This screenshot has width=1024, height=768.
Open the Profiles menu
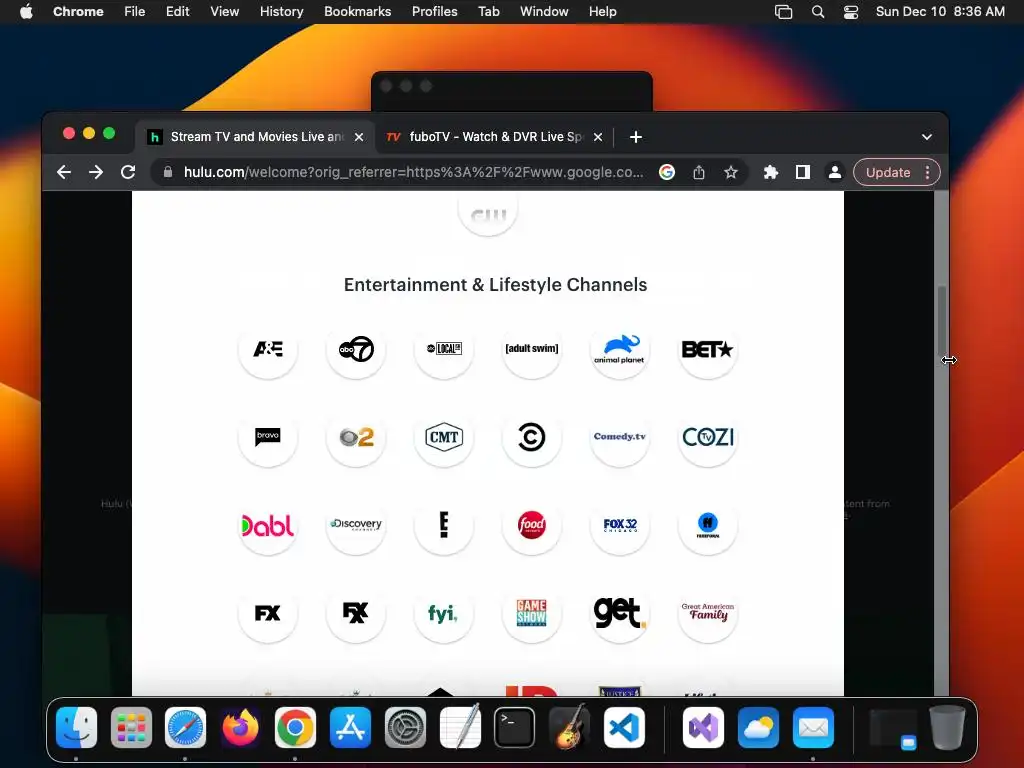[434, 12]
